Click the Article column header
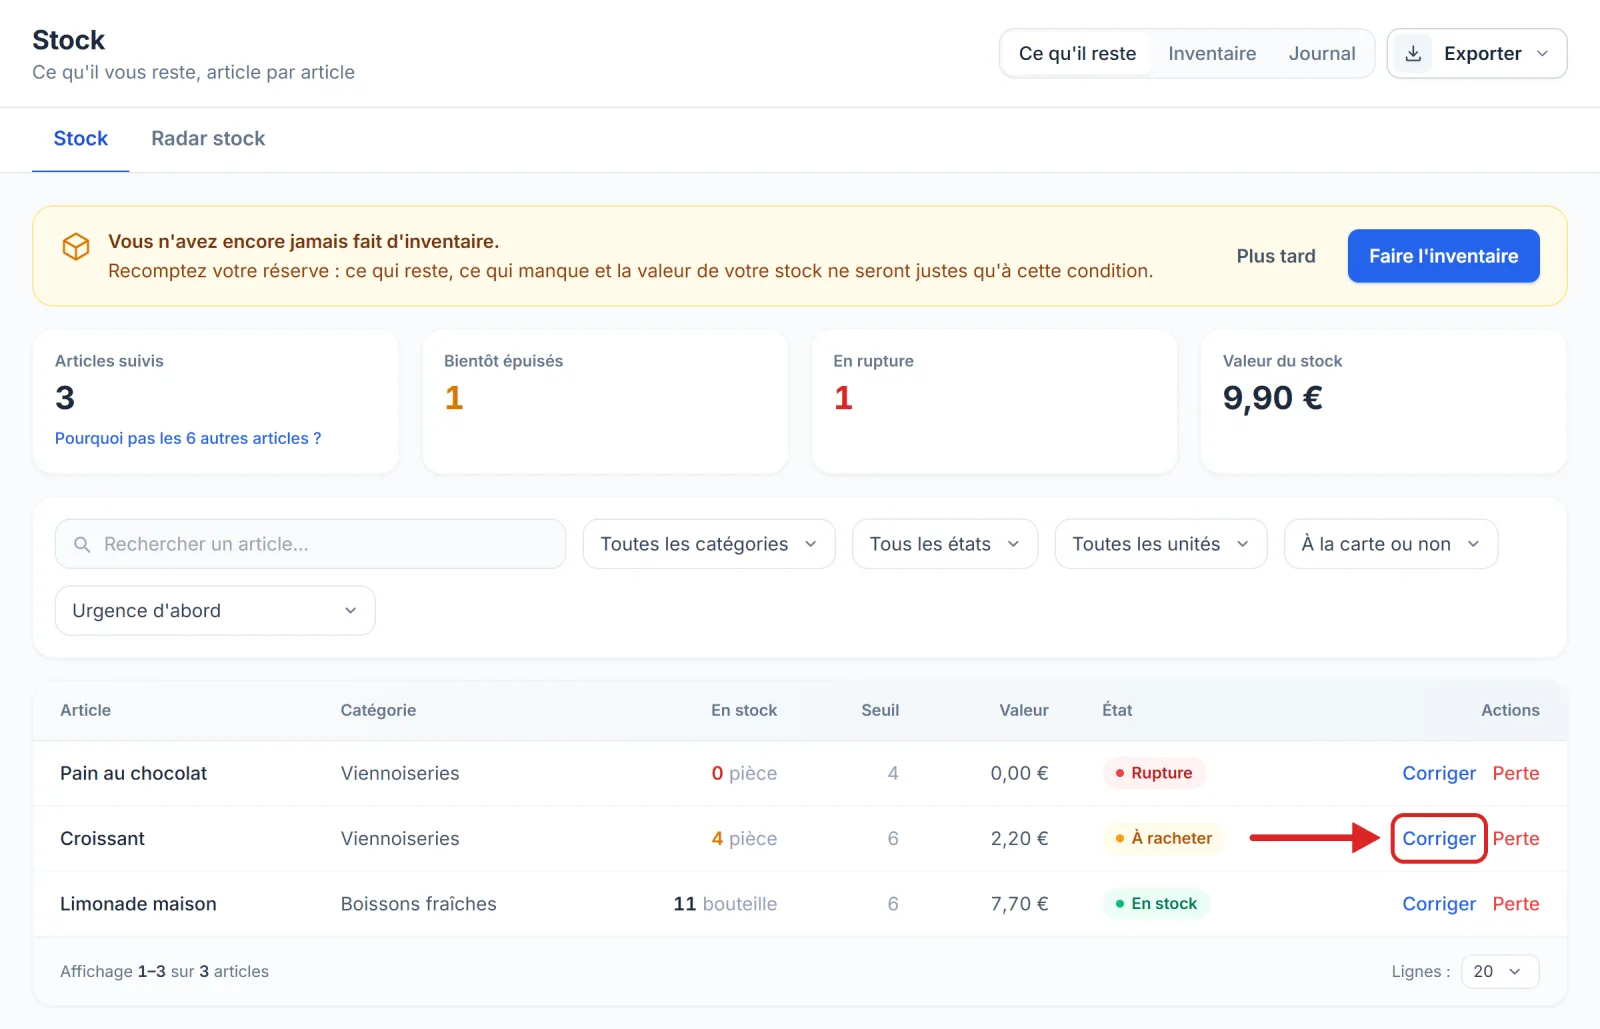1600x1029 pixels. click(x=85, y=710)
